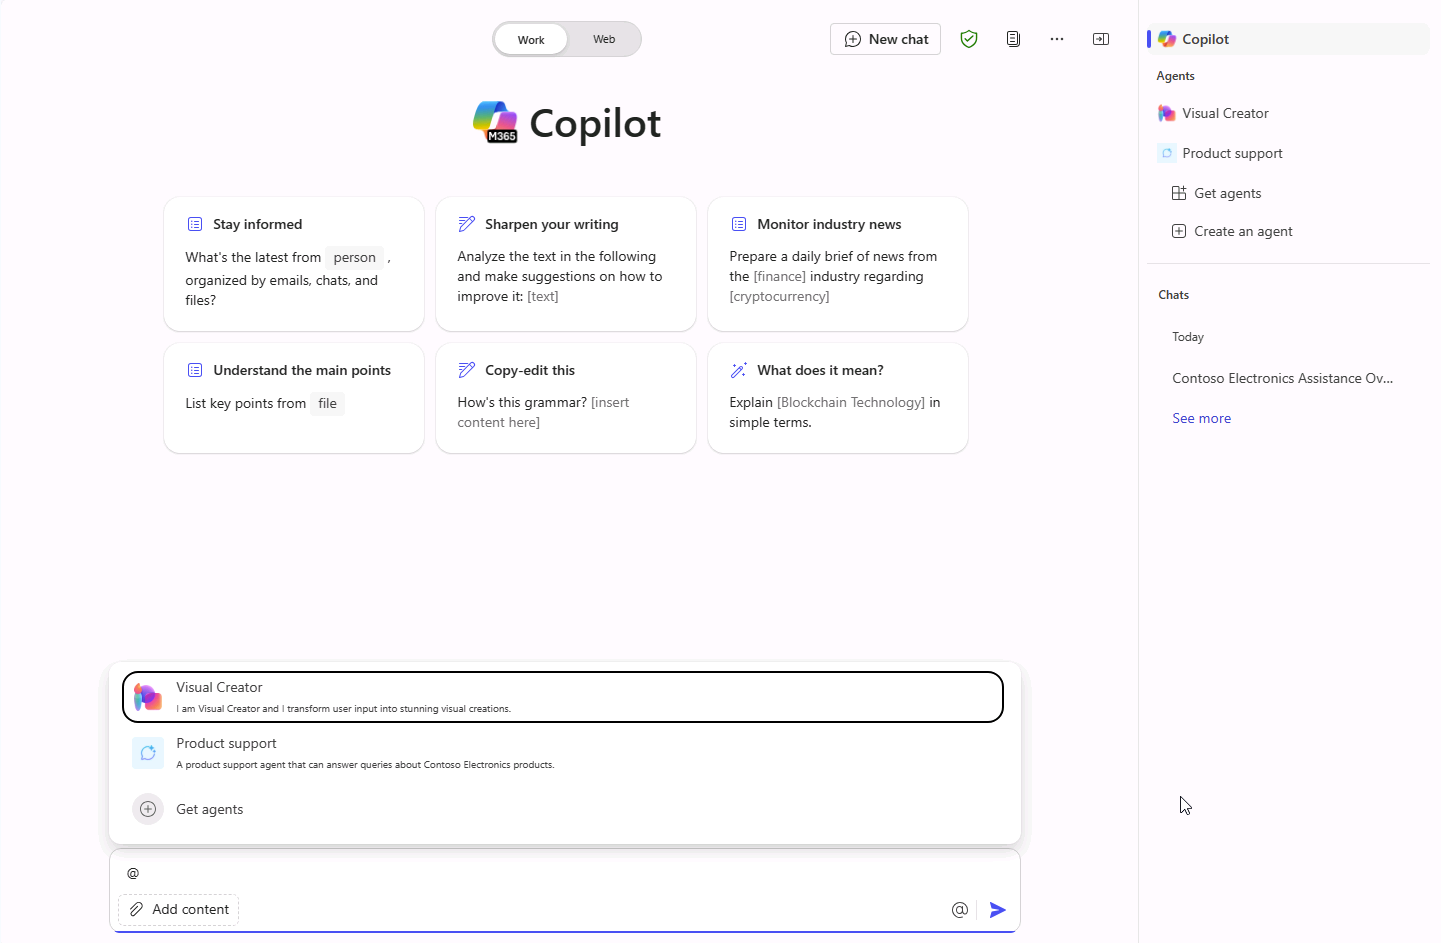Click See more chats link
The image size is (1441, 943).
click(1201, 418)
